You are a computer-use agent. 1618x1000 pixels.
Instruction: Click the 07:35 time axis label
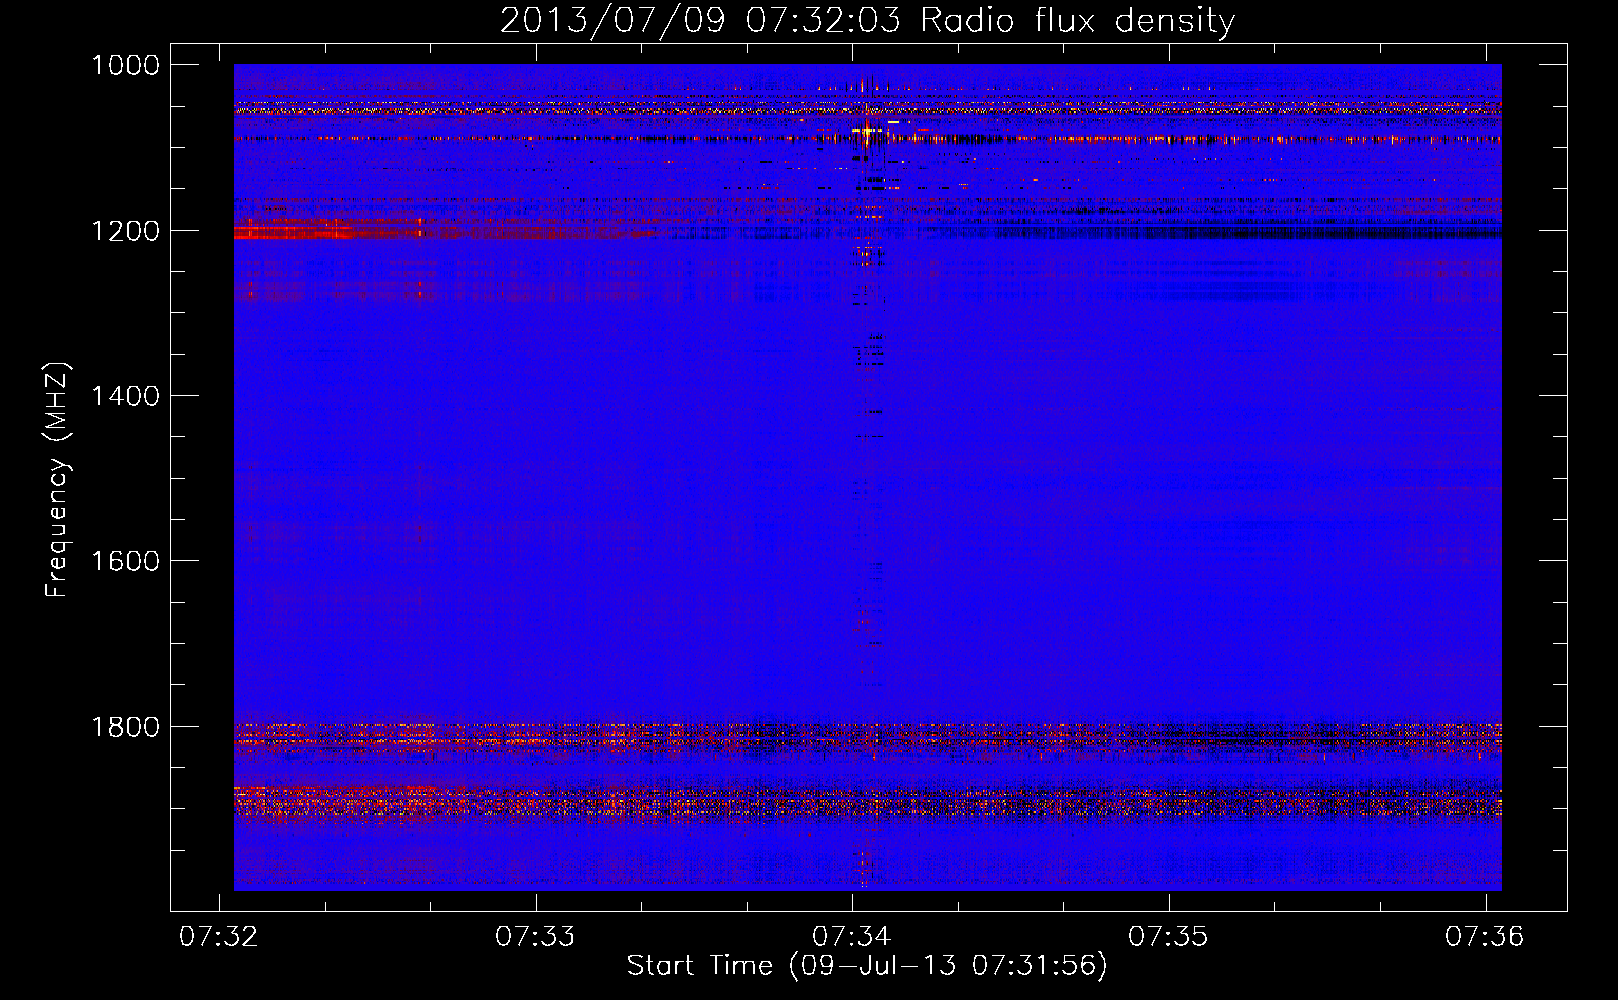(x=1168, y=936)
